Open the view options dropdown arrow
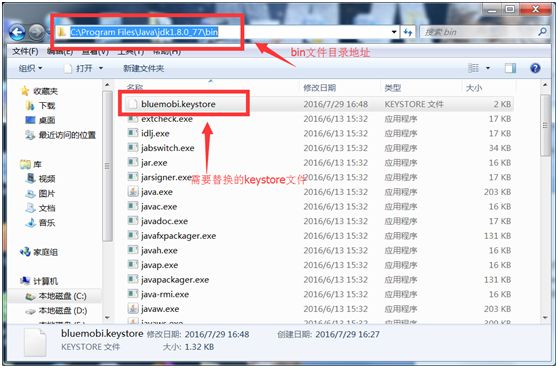Image resolution: width=558 pixels, height=368 pixels. [x=488, y=68]
